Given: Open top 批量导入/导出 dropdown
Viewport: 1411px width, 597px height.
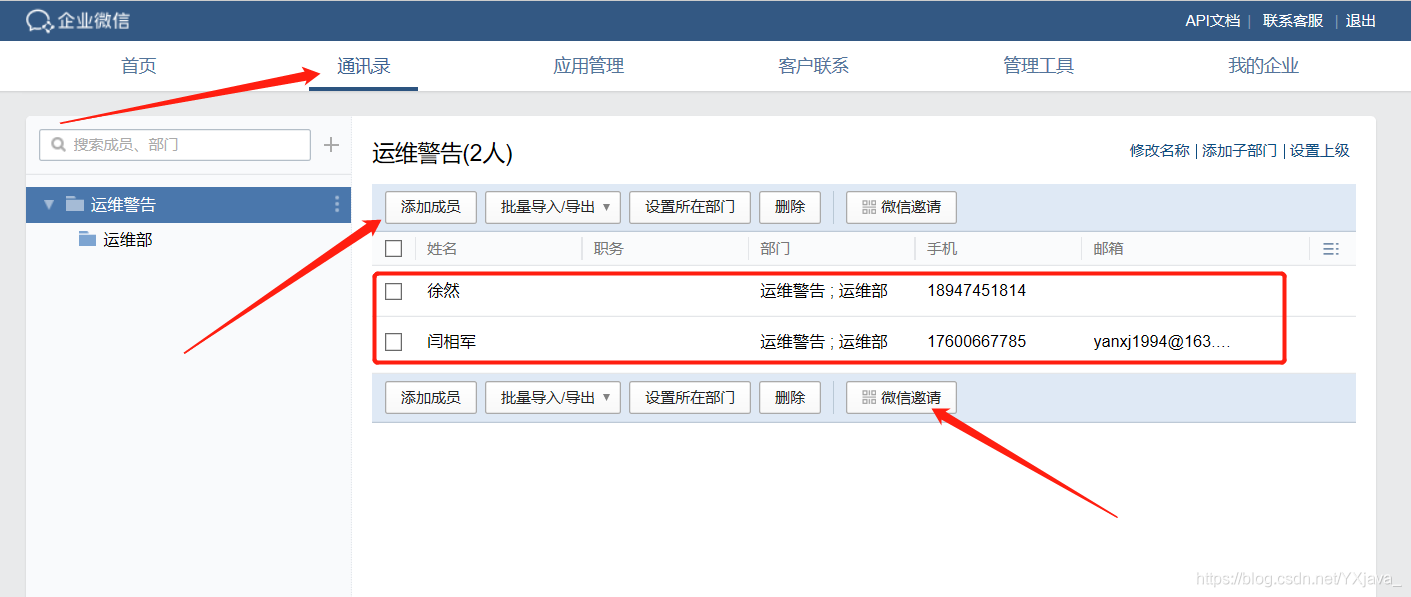Looking at the screenshot, I should (553, 207).
